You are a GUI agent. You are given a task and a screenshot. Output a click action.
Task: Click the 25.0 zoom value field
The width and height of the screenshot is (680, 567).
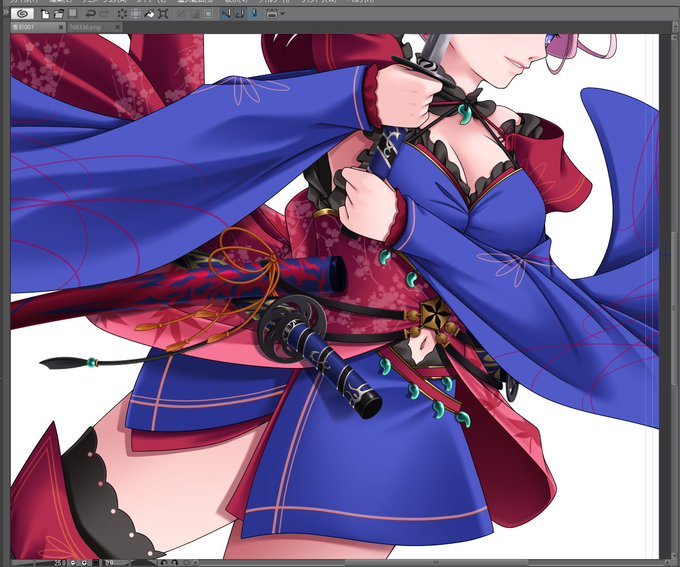pyautogui.click(x=60, y=563)
